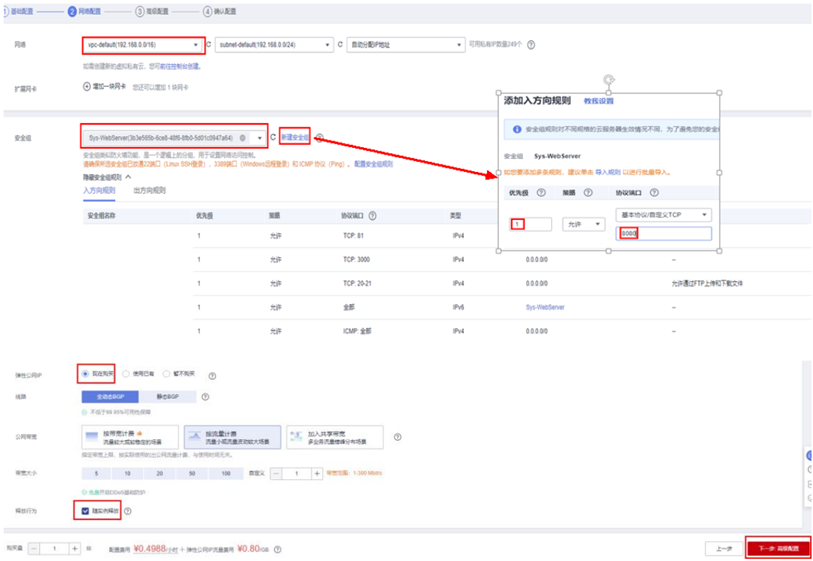Click 教我设置 link in rule dialog

(x=599, y=101)
